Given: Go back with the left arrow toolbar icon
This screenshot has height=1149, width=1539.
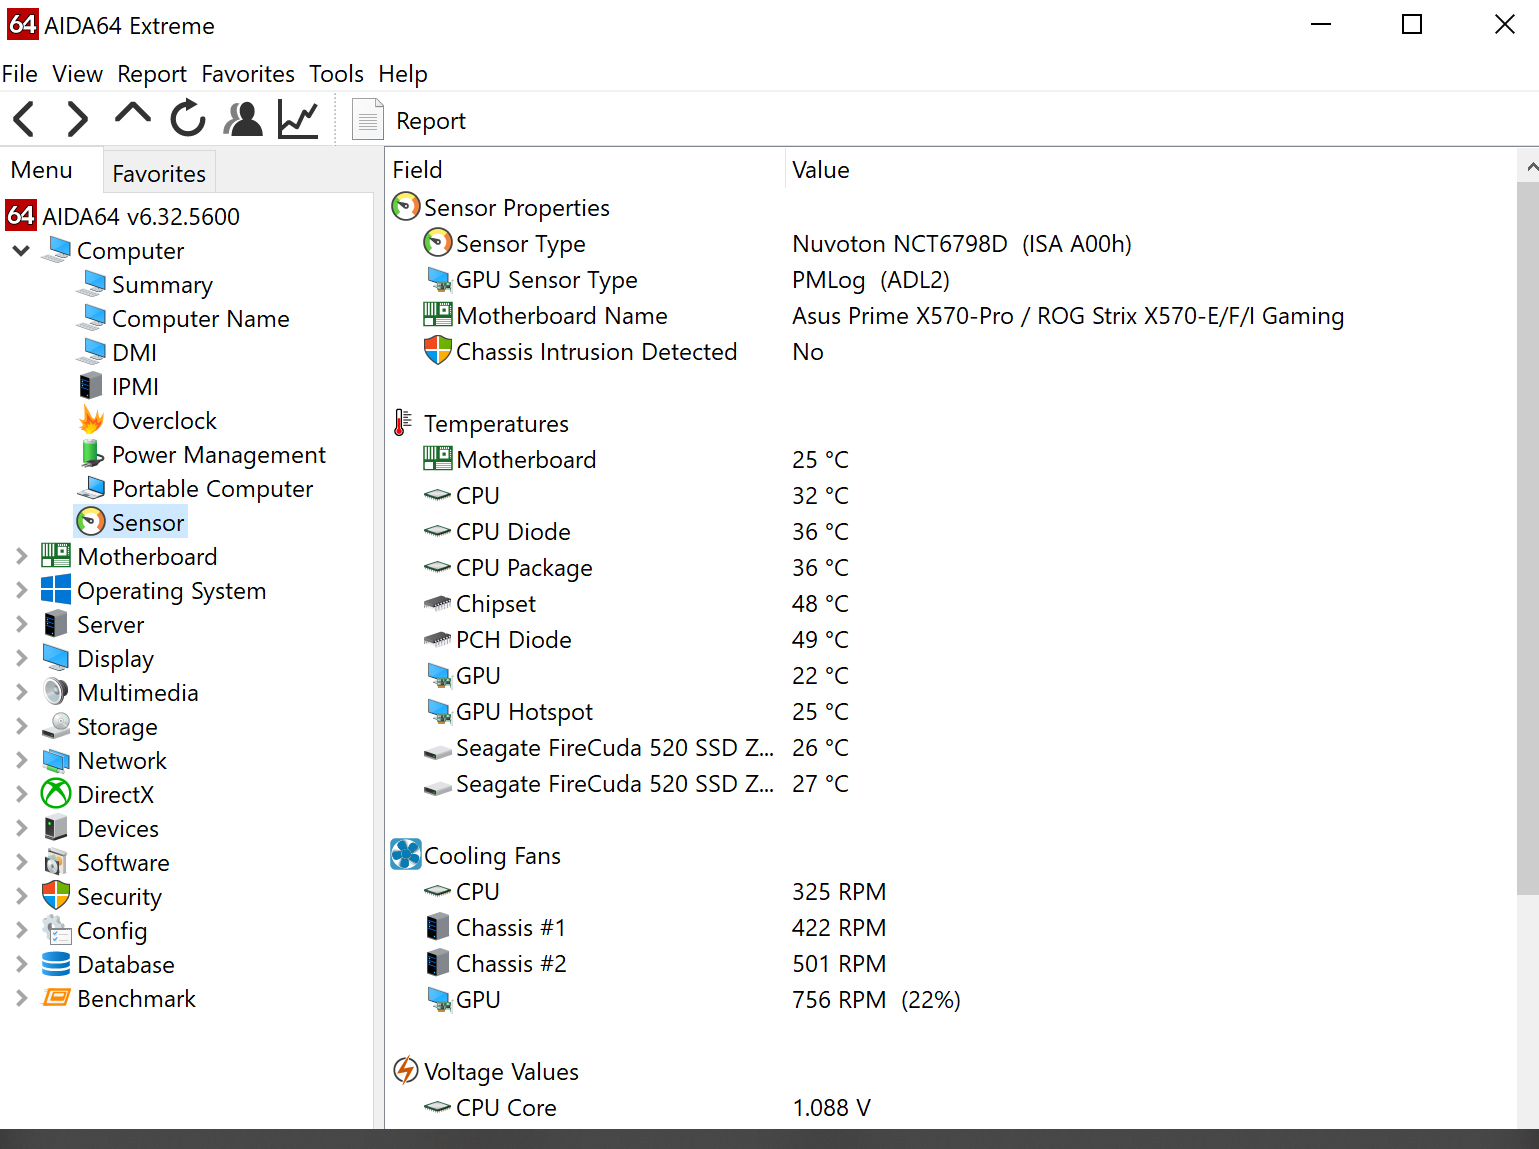Looking at the screenshot, I should [25, 119].
